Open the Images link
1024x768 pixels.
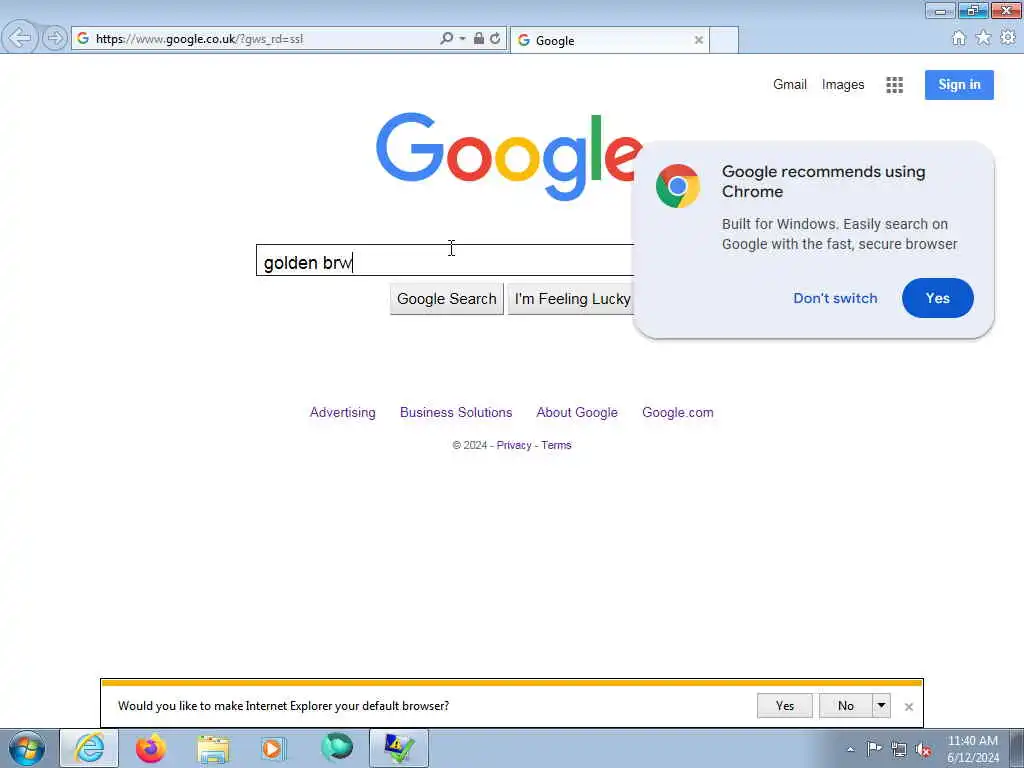click(x=843, y=85)
